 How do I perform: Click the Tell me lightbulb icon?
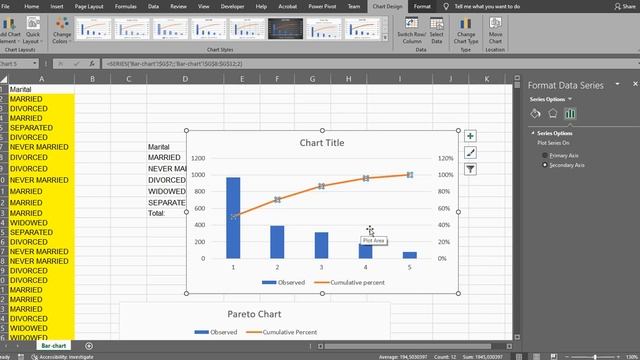[x=446, y=6]
